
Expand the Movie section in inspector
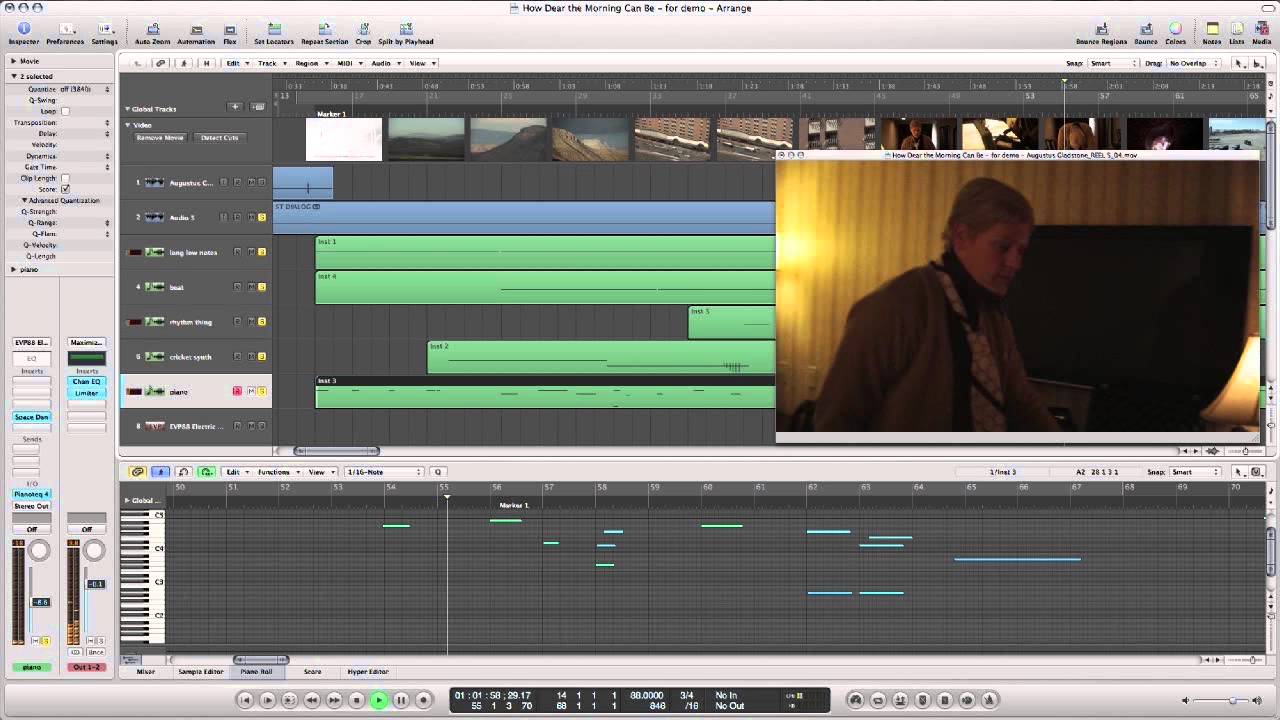tap(14, 61)
